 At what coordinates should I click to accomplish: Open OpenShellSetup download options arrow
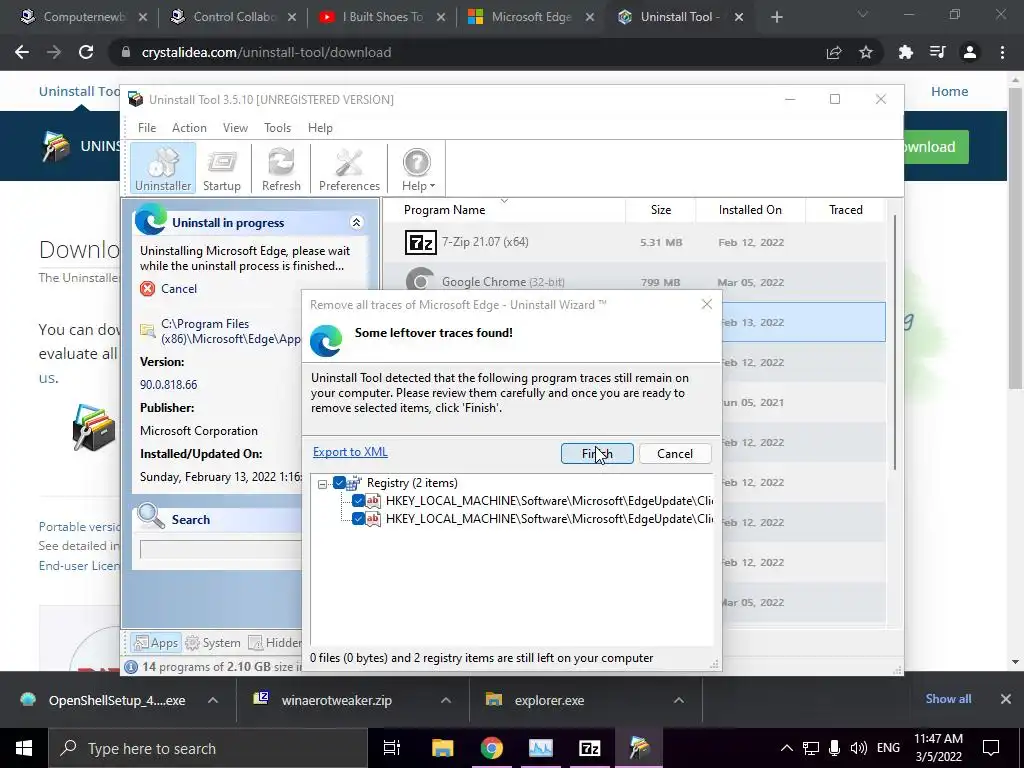pos(213,700)
